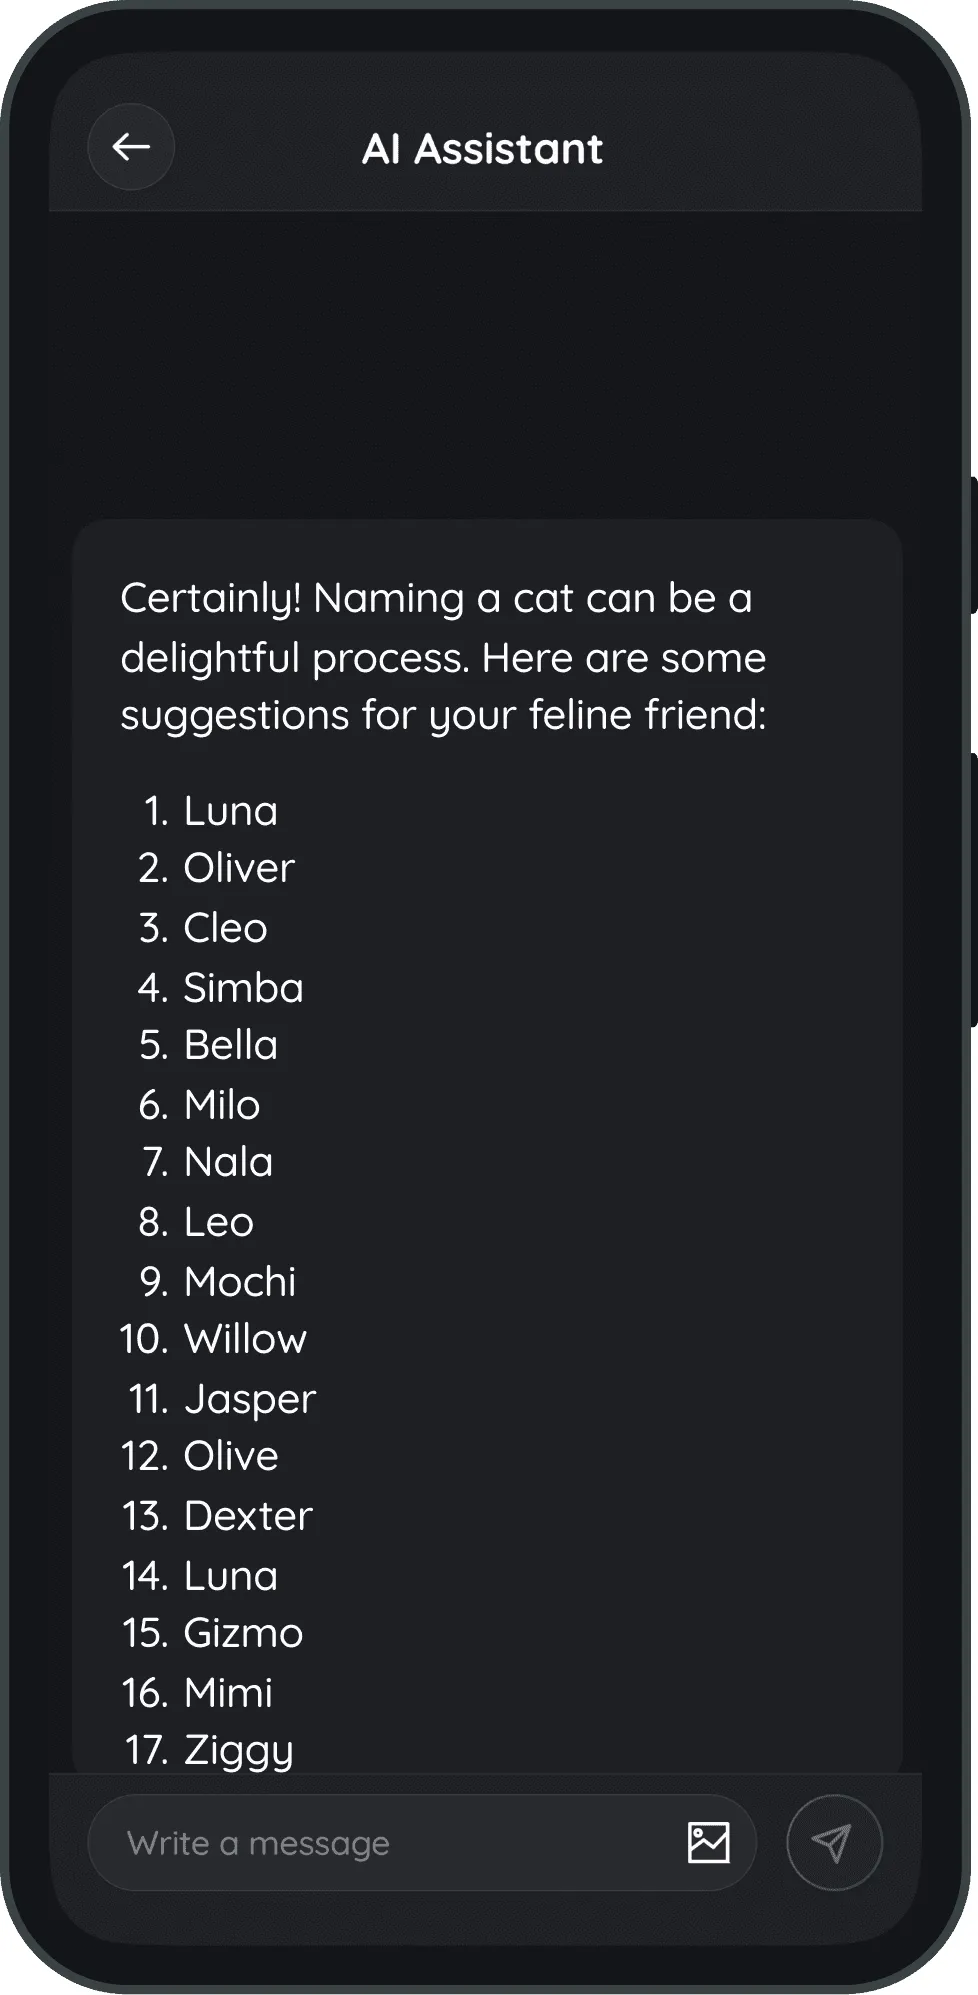Tap the "Milo" name entry
The image size is (978, 1995).
pos(221,1105)
